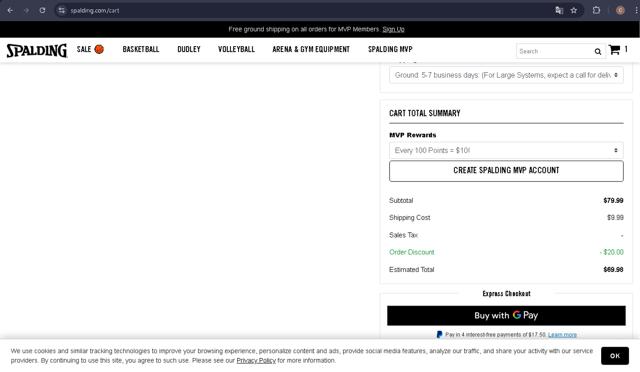640x372 pixels.
Task: Click the Order Discount -$20.00 value
Action: (611, 252)
